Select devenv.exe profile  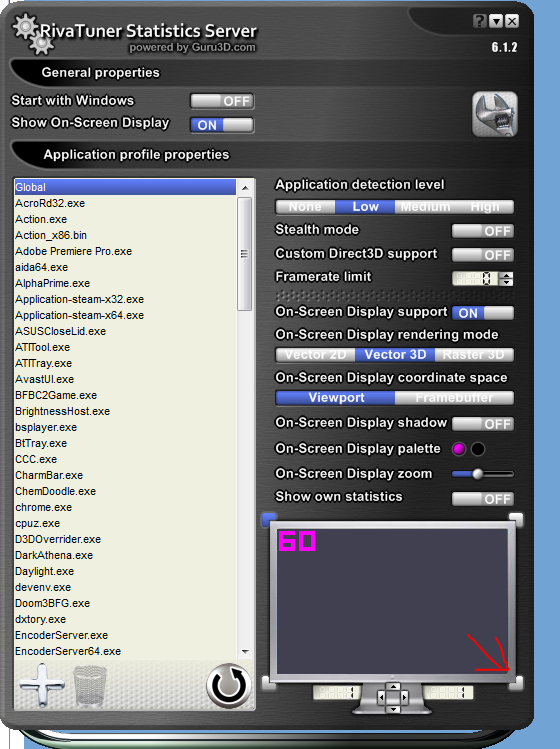coord(125,587)
